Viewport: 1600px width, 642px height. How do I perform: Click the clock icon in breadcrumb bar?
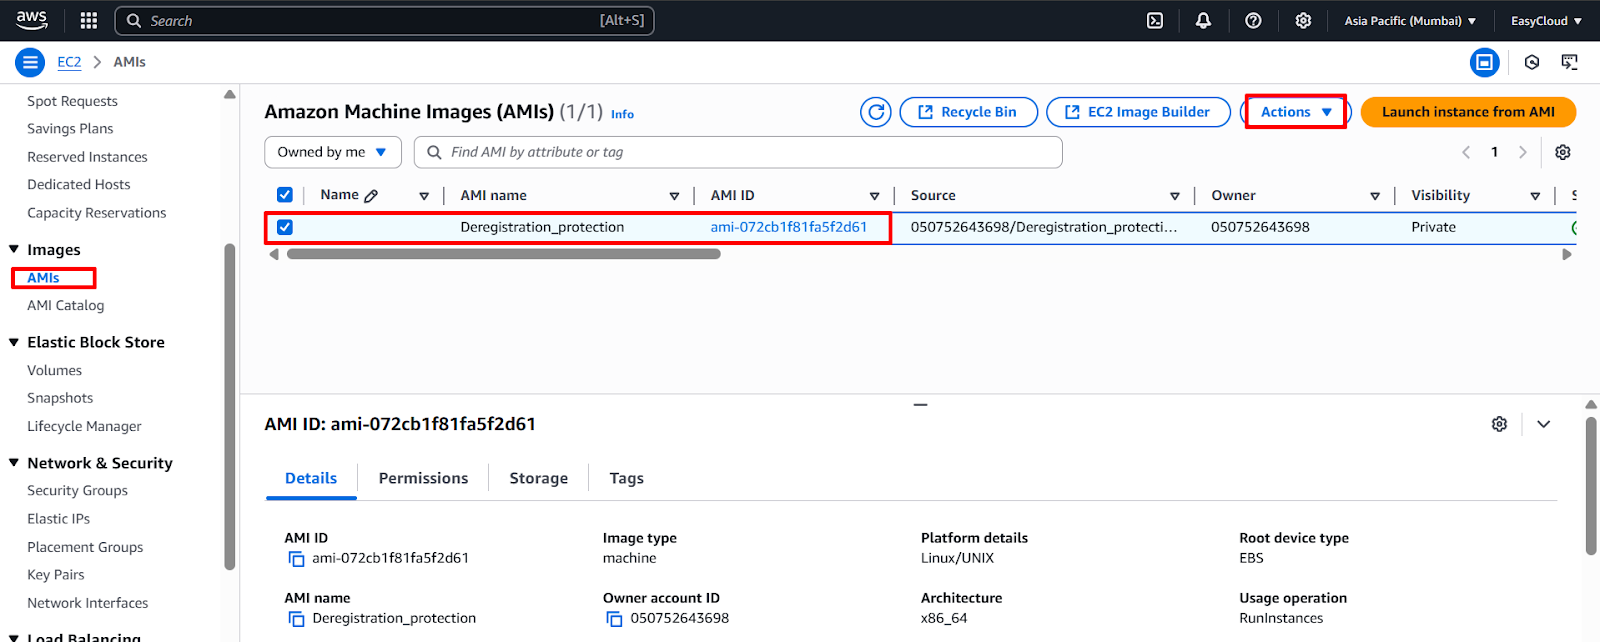(x=1532, y=62)
